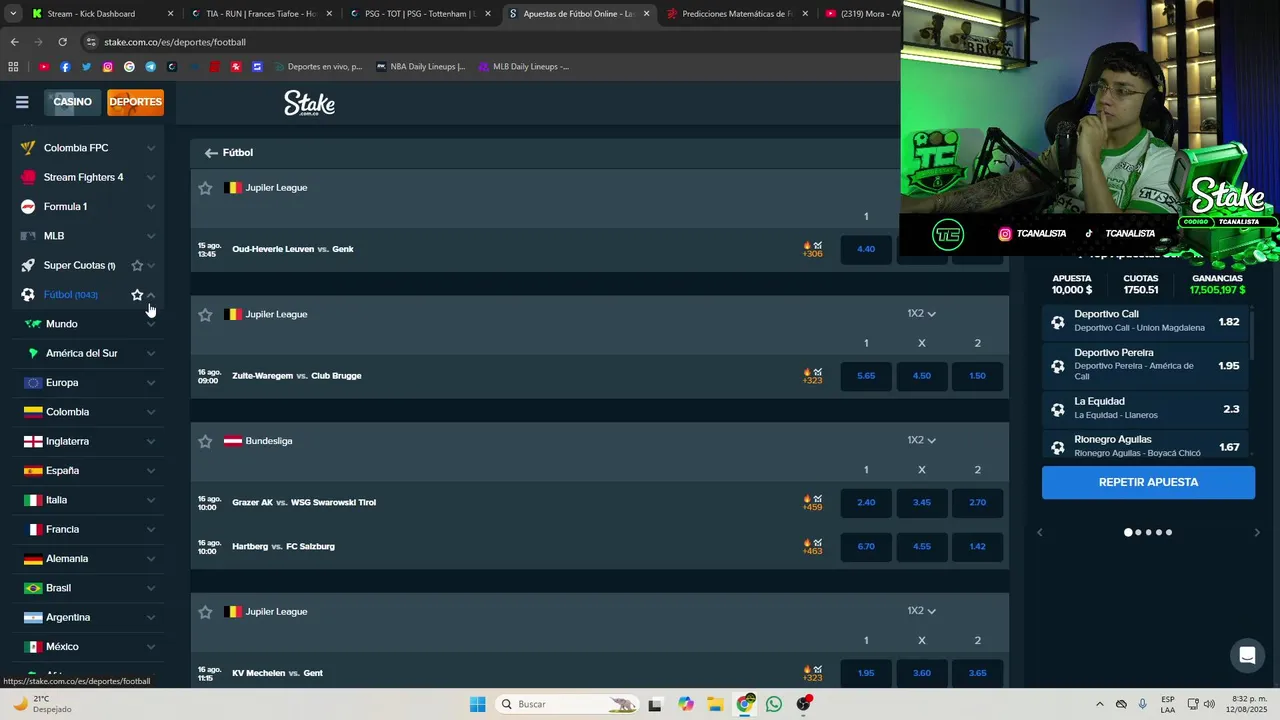Expand Europa submenu chevron
The height and width of the screenshot is (720, 1280).
click(x=151, y=383)
